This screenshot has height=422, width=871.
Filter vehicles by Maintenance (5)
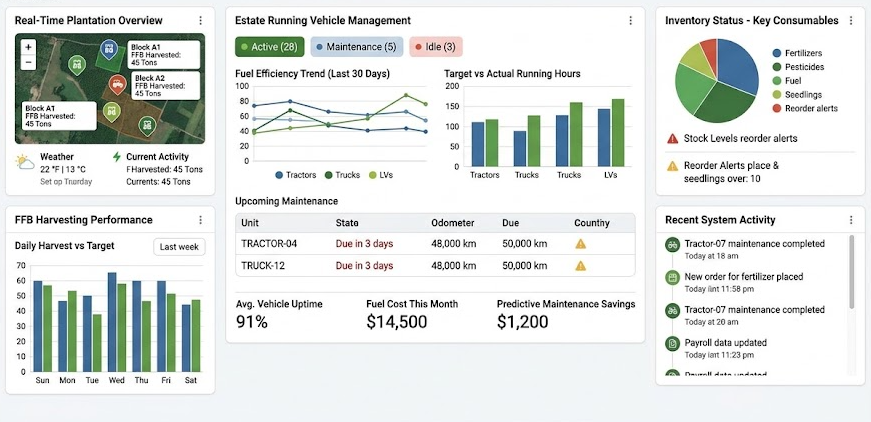tap(357, 47)
